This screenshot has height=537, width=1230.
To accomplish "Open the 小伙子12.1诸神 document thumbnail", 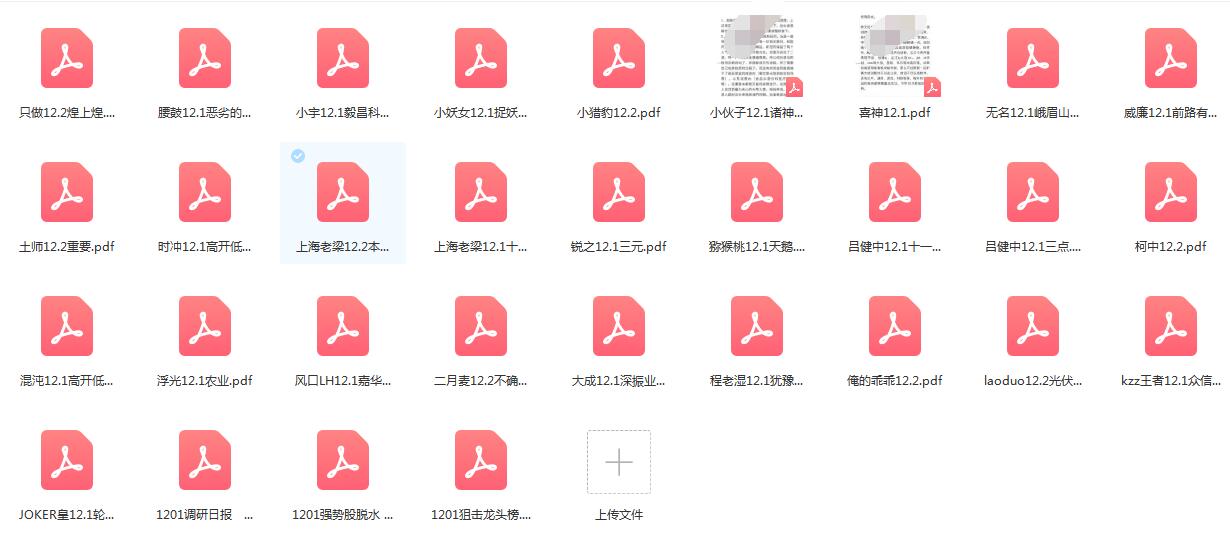I will 757,57.
